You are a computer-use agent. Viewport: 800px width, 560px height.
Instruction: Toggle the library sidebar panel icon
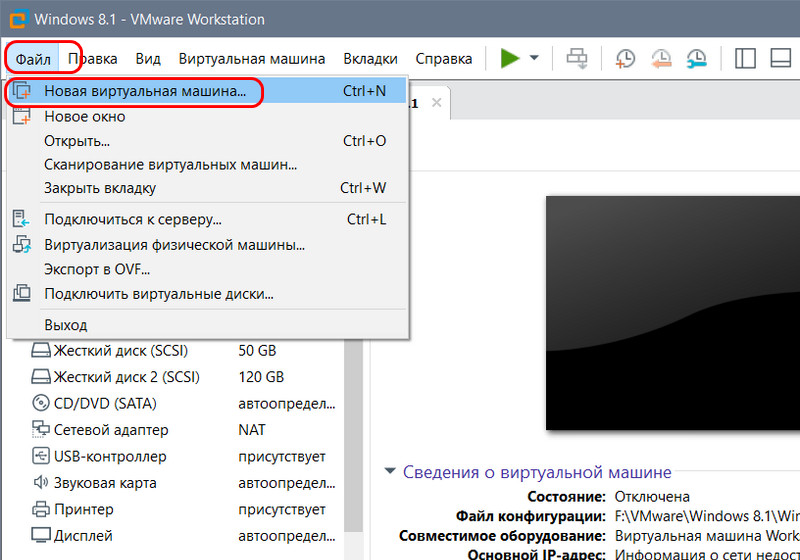tap(745, 58)
